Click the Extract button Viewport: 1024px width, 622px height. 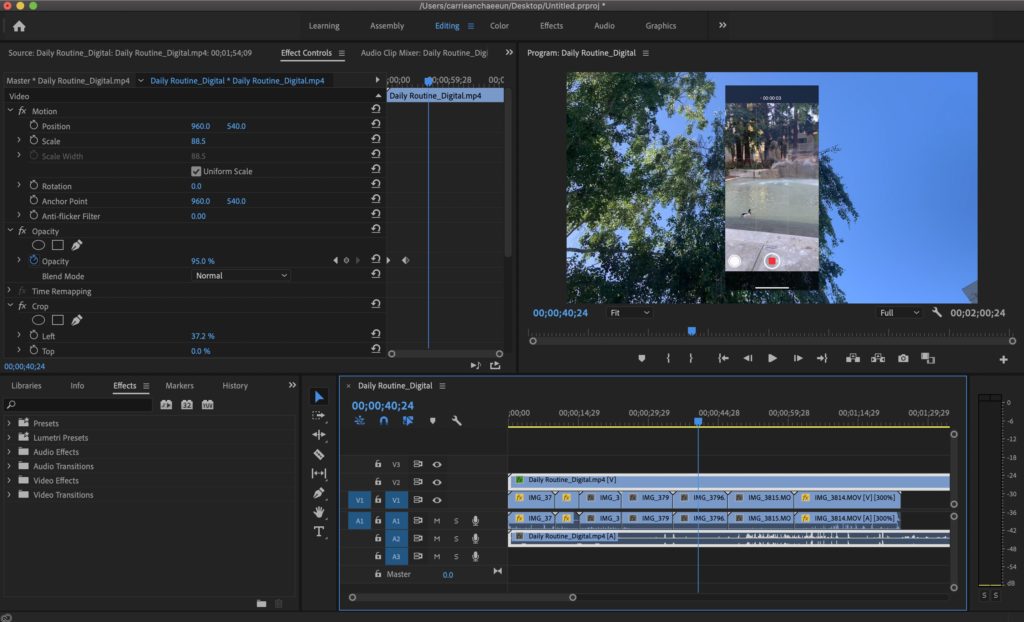click(x=878, y=358)
